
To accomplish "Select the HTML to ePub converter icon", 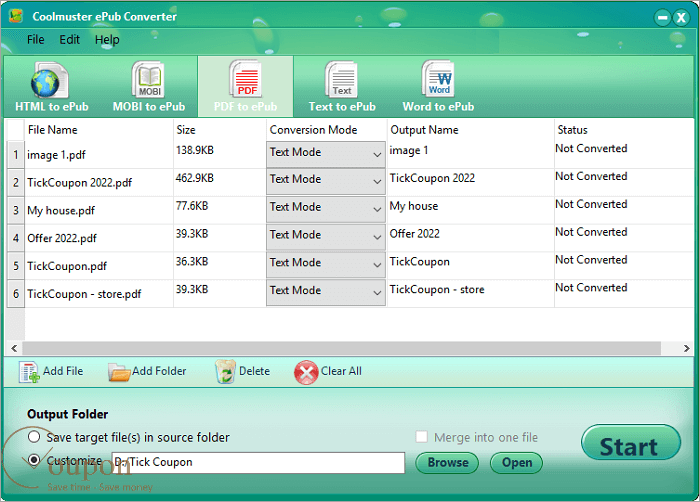I will [x=50, y=80].
